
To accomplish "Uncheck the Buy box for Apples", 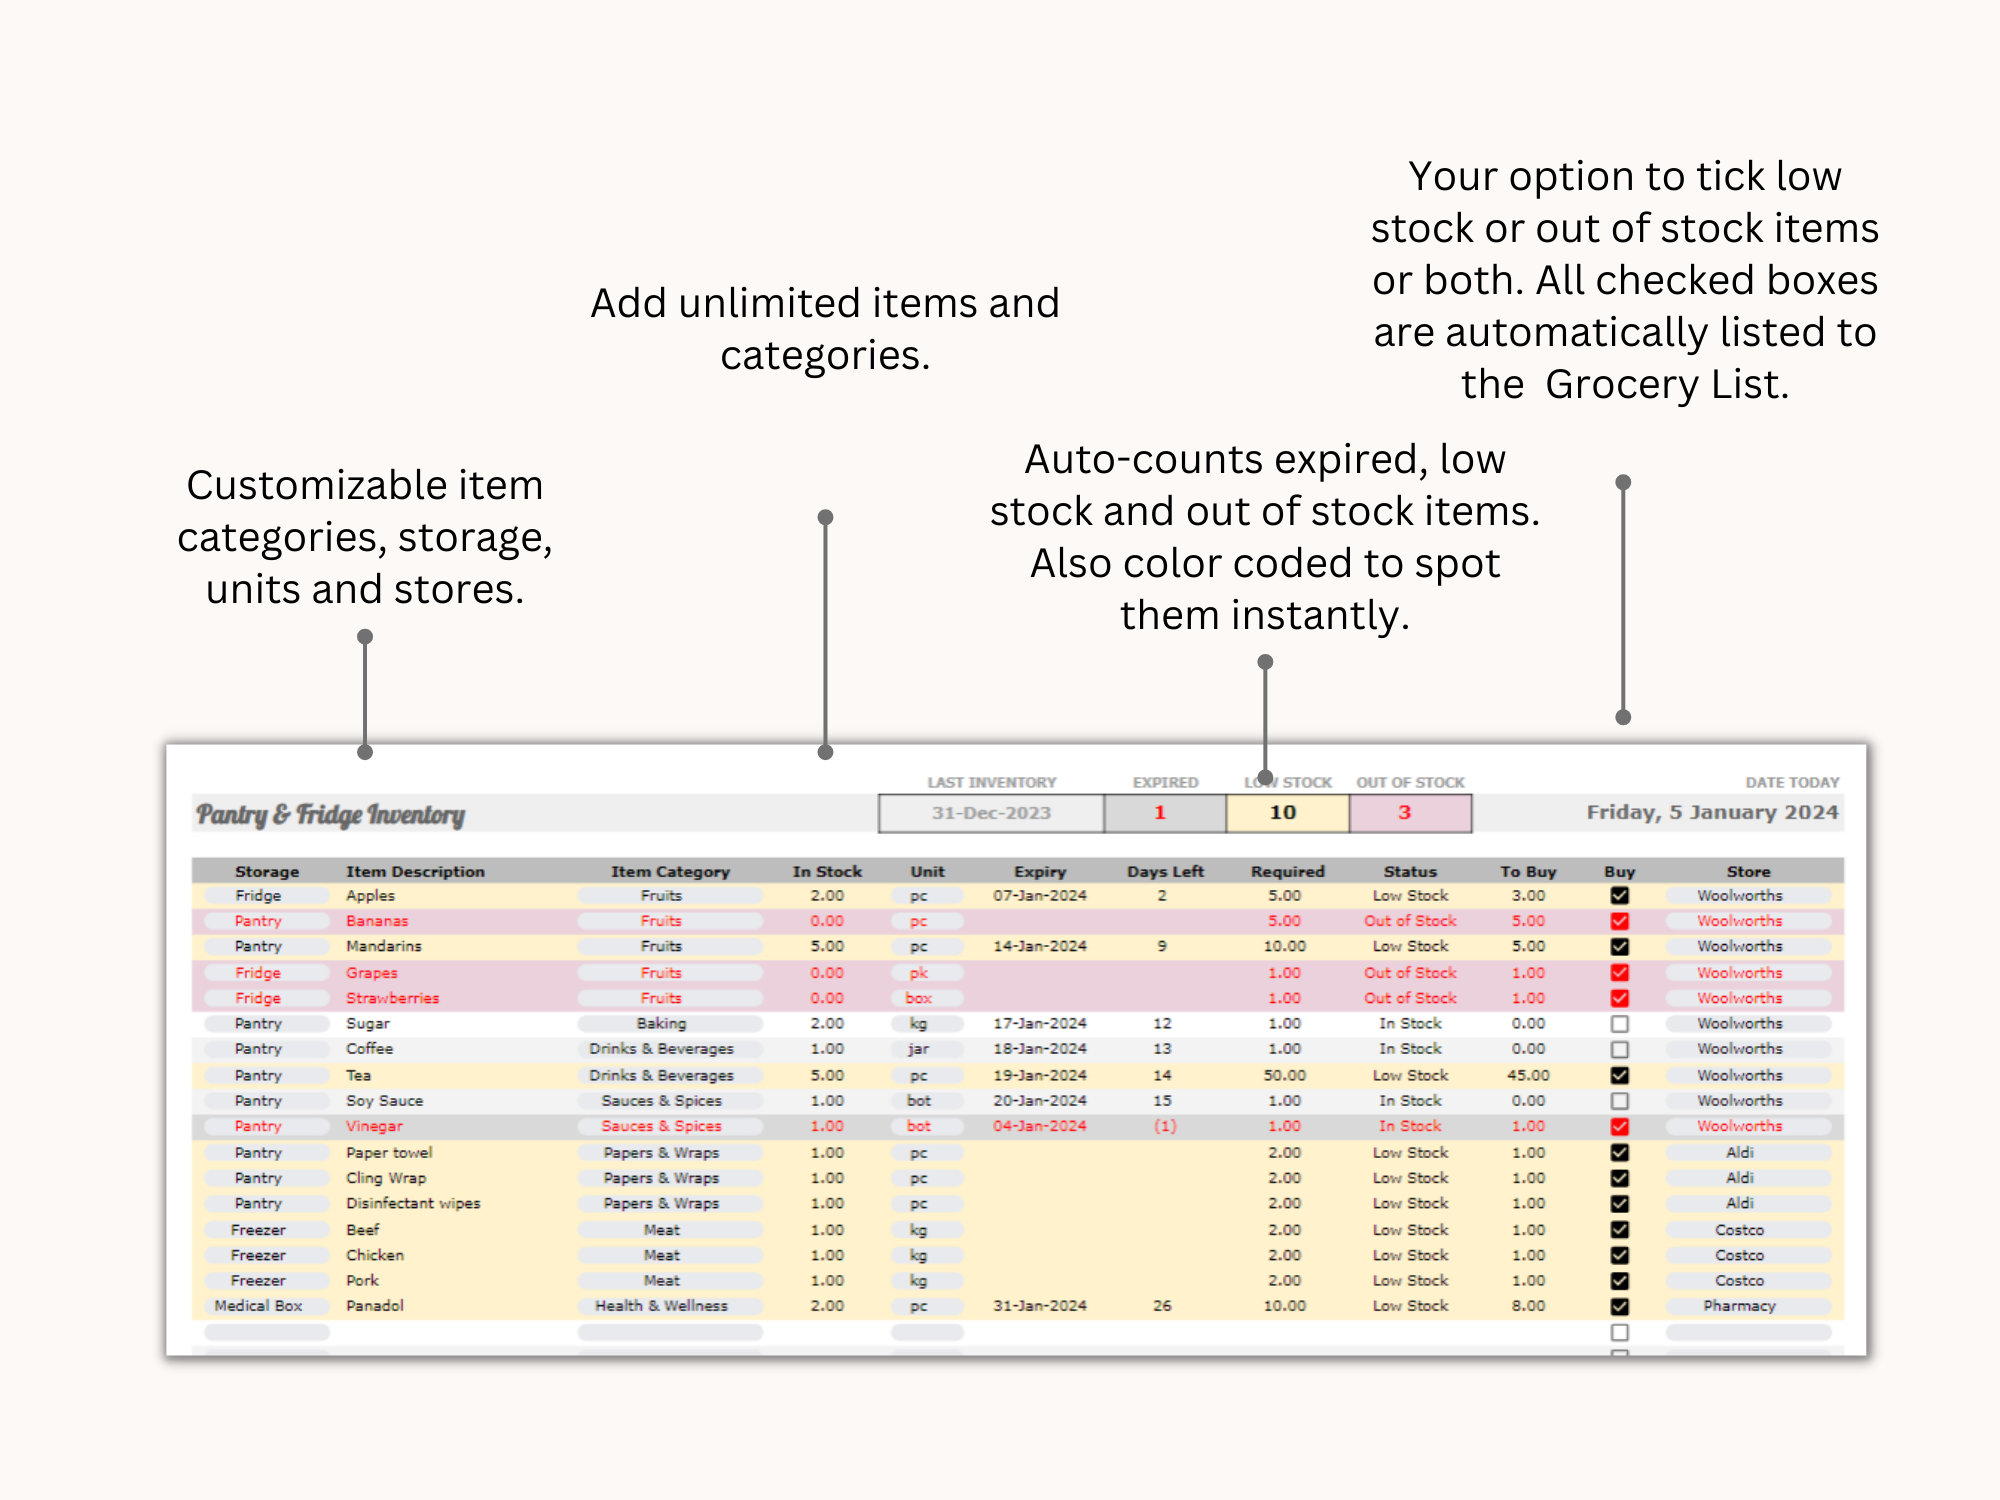I will [1620, 895].
